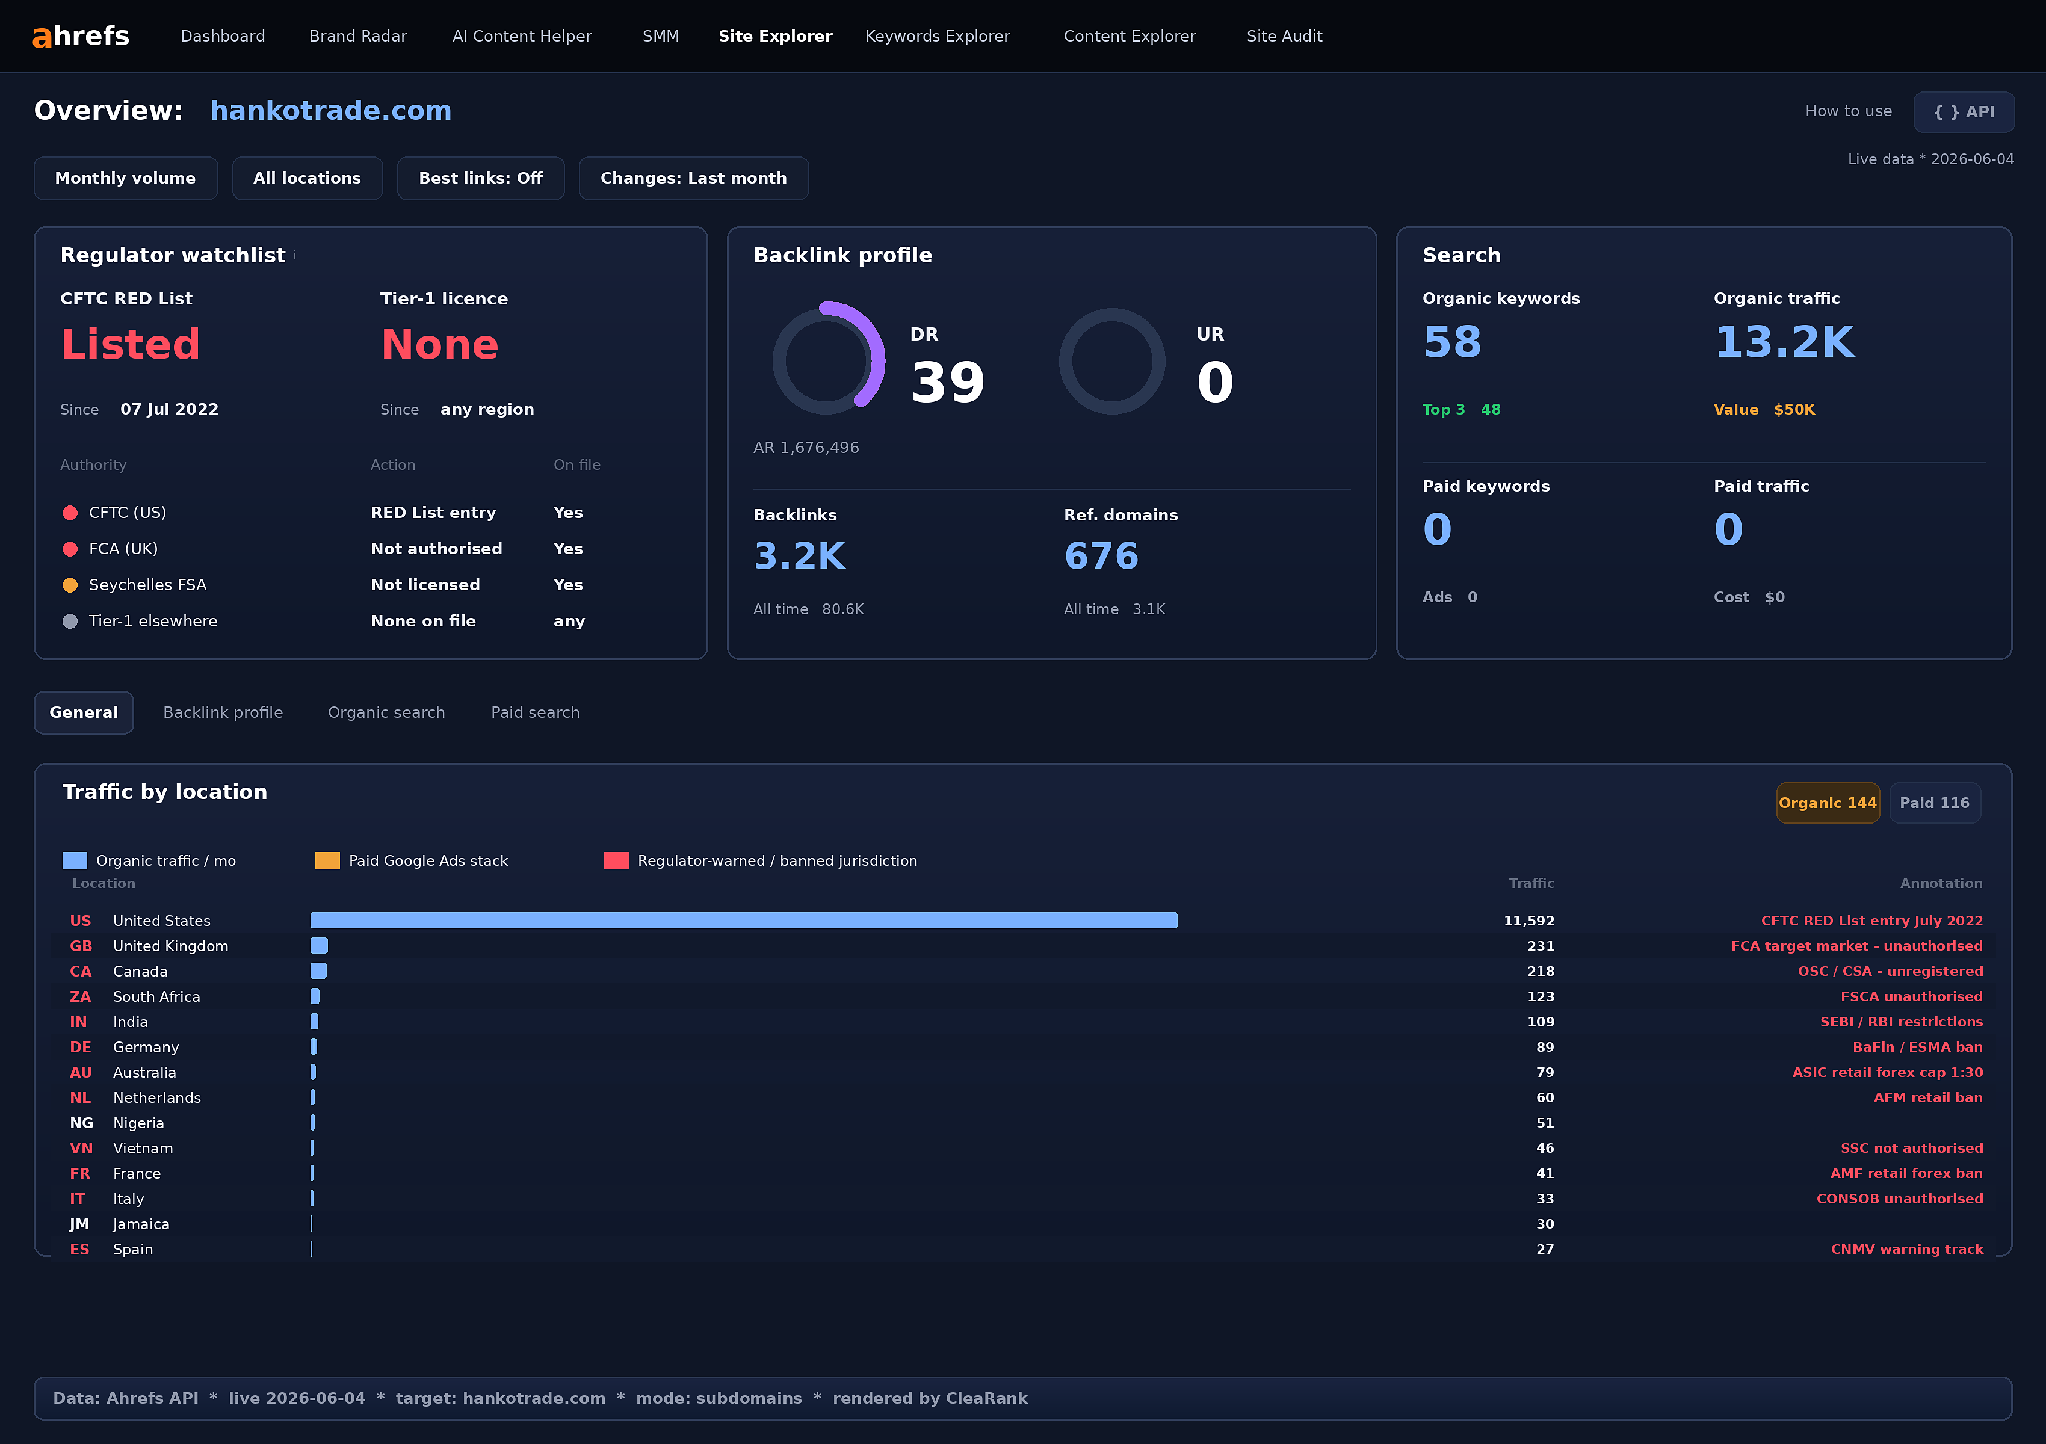The width and height of the screenshot is (2046, 1444).
Task: Toggle the Organic 144 view
Action: (x=1828, y=803)
